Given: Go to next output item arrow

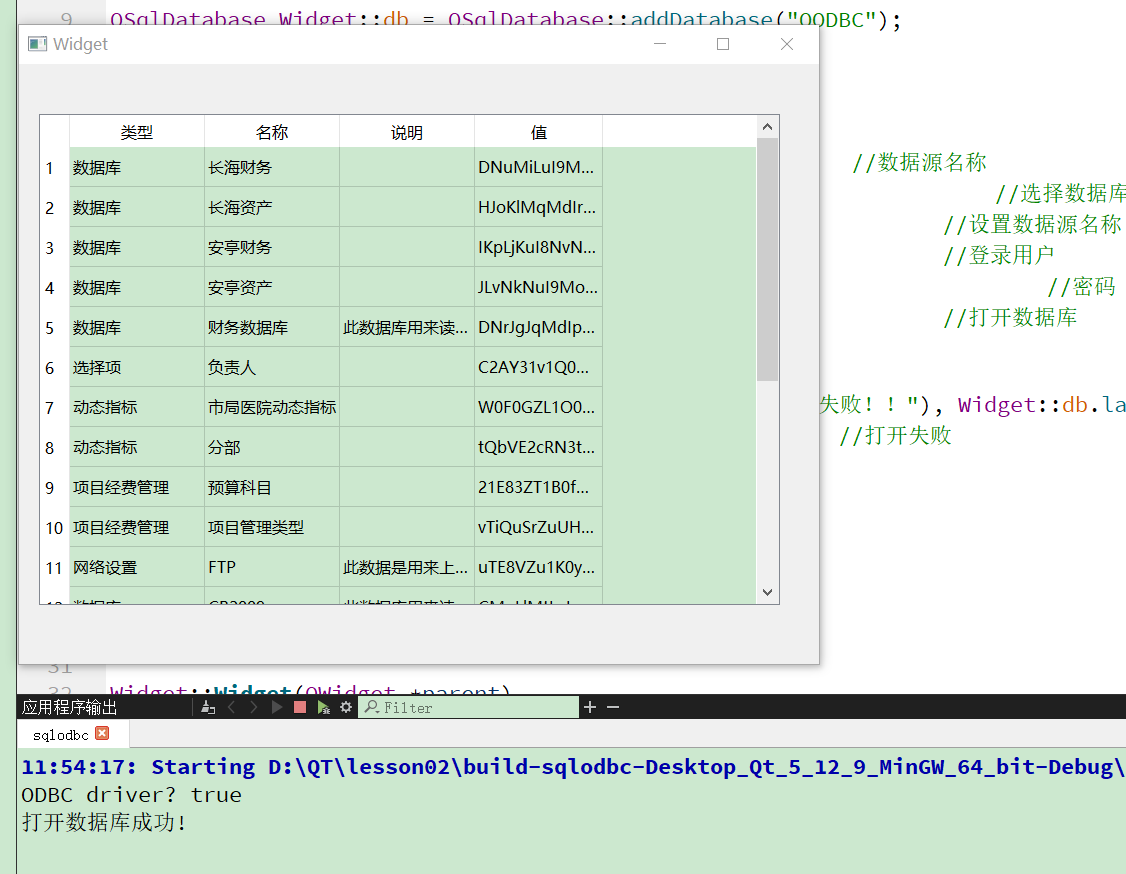Looking at the screenshot, I should point(254,707).
